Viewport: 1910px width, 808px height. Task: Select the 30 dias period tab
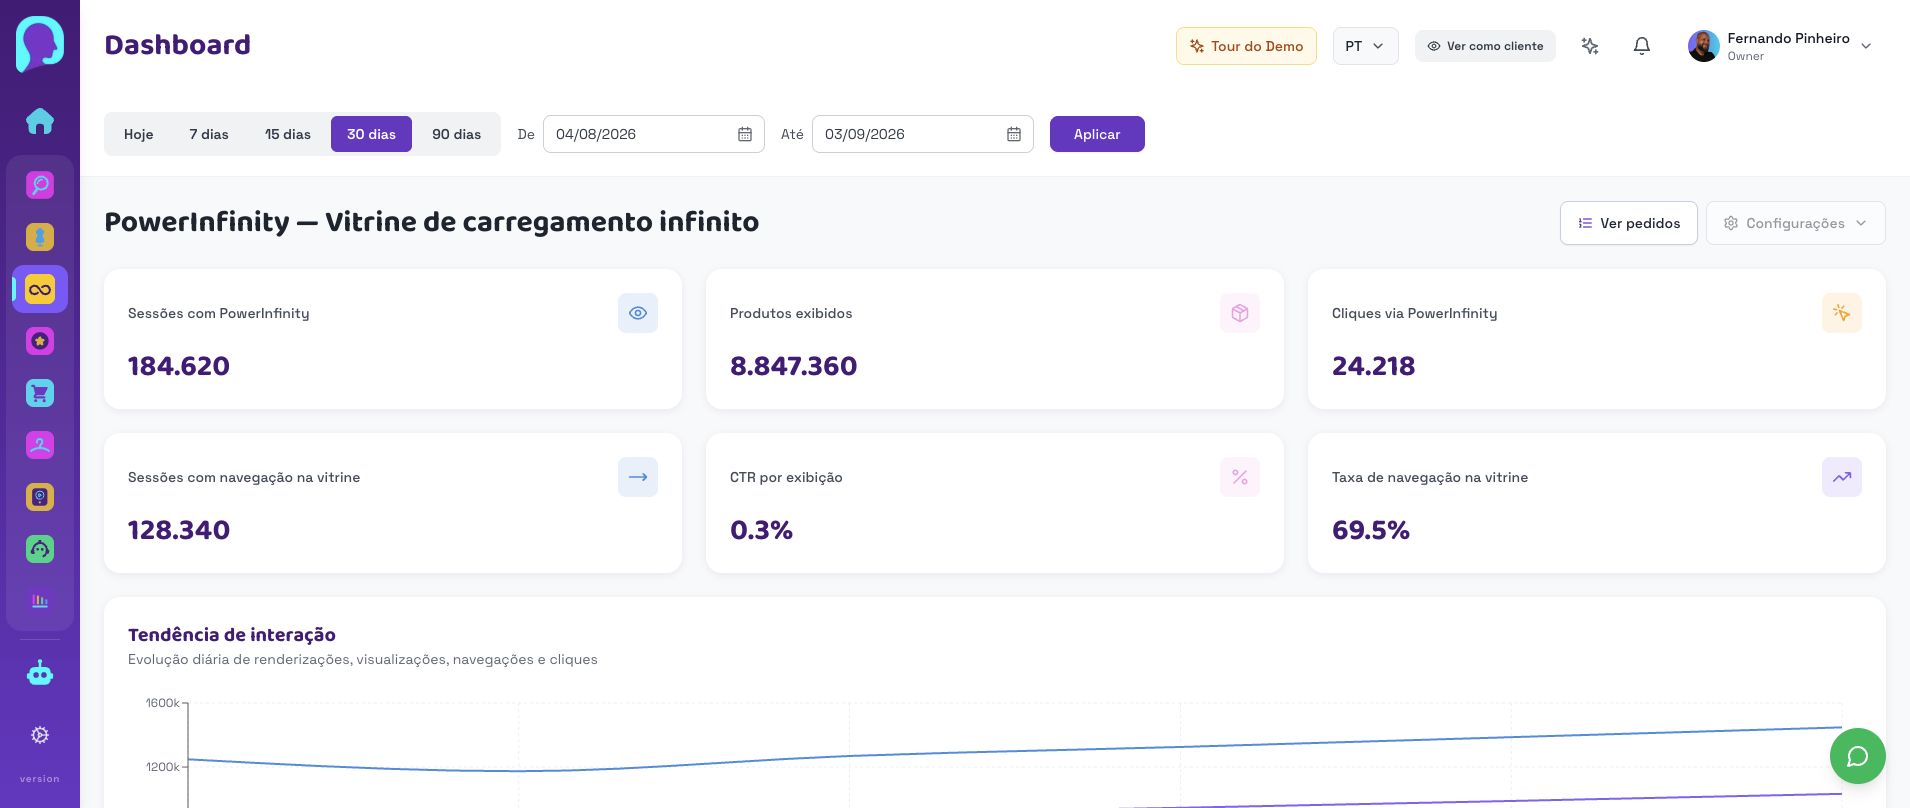(371, 134)
